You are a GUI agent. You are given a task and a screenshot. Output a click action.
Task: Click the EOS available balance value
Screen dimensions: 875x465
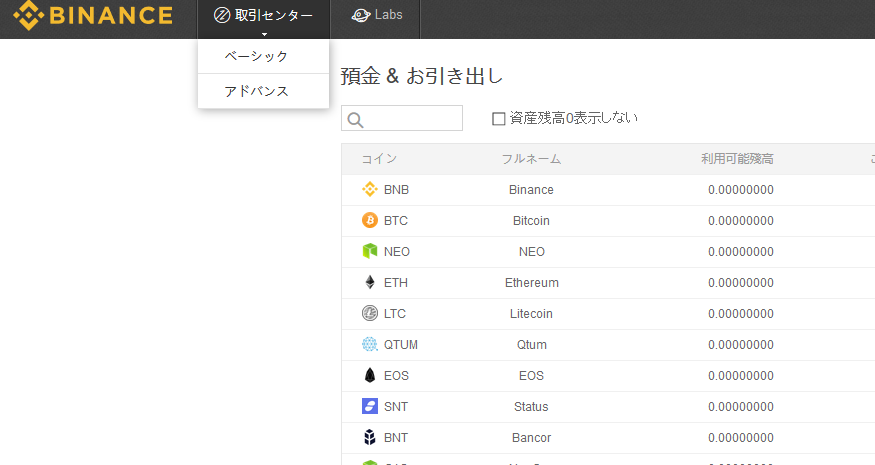point(741,376)
